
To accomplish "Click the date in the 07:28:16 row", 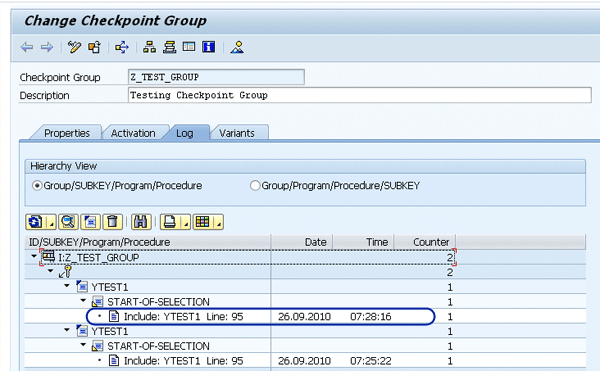I will tap(304, 317).
